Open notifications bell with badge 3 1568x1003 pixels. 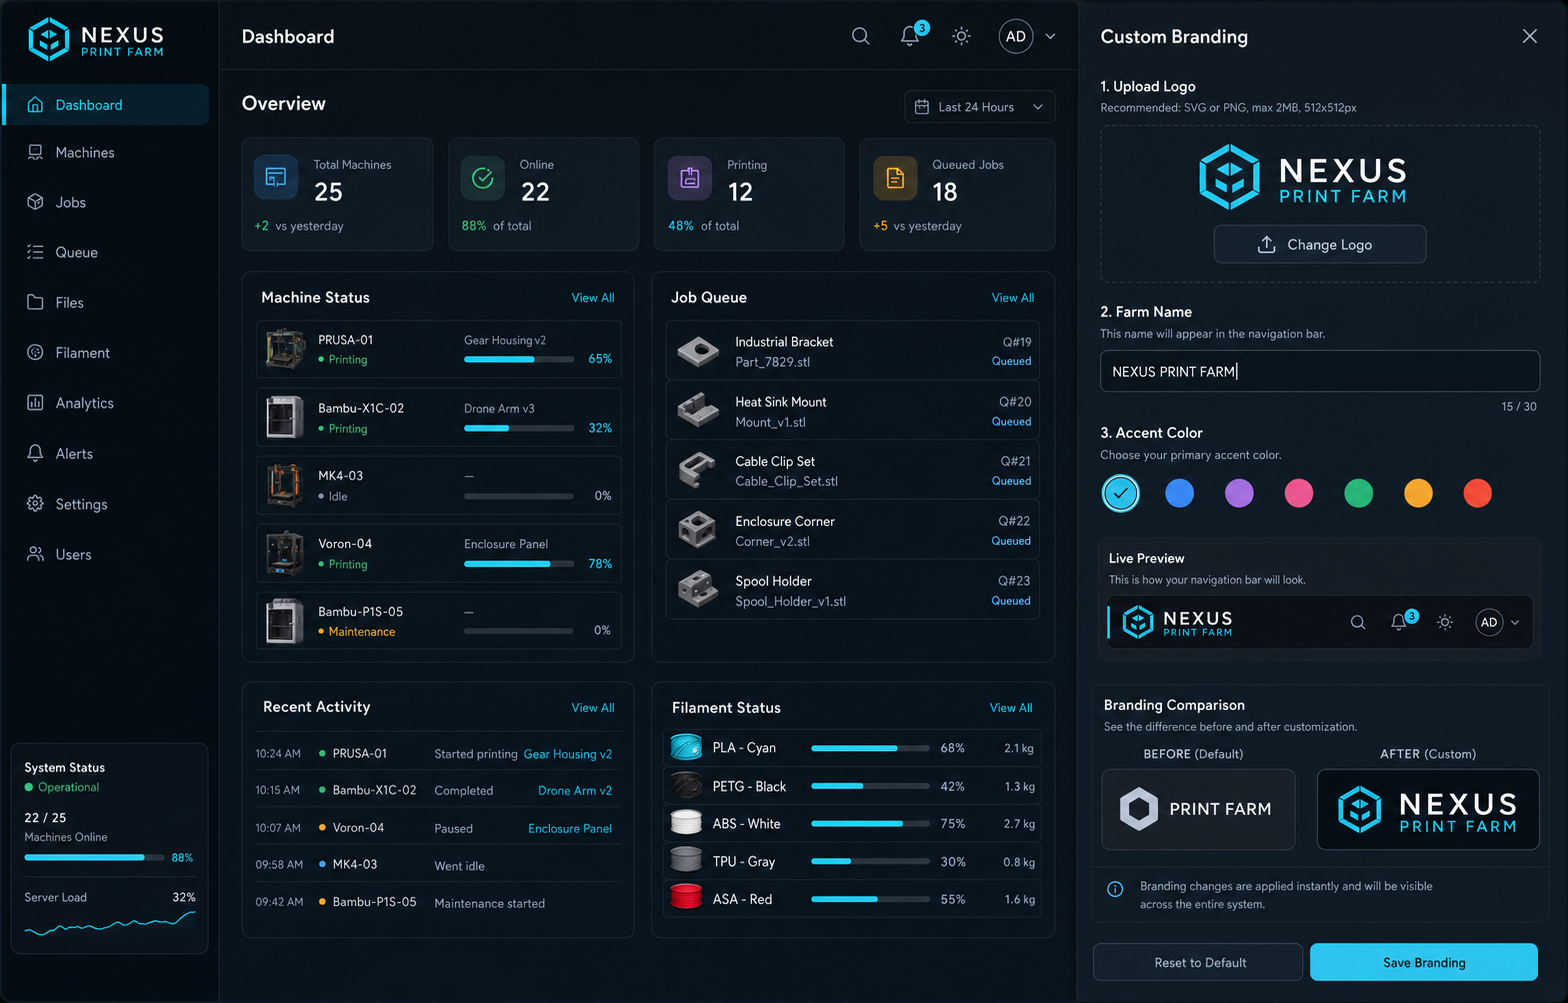(x=912, y=35)
